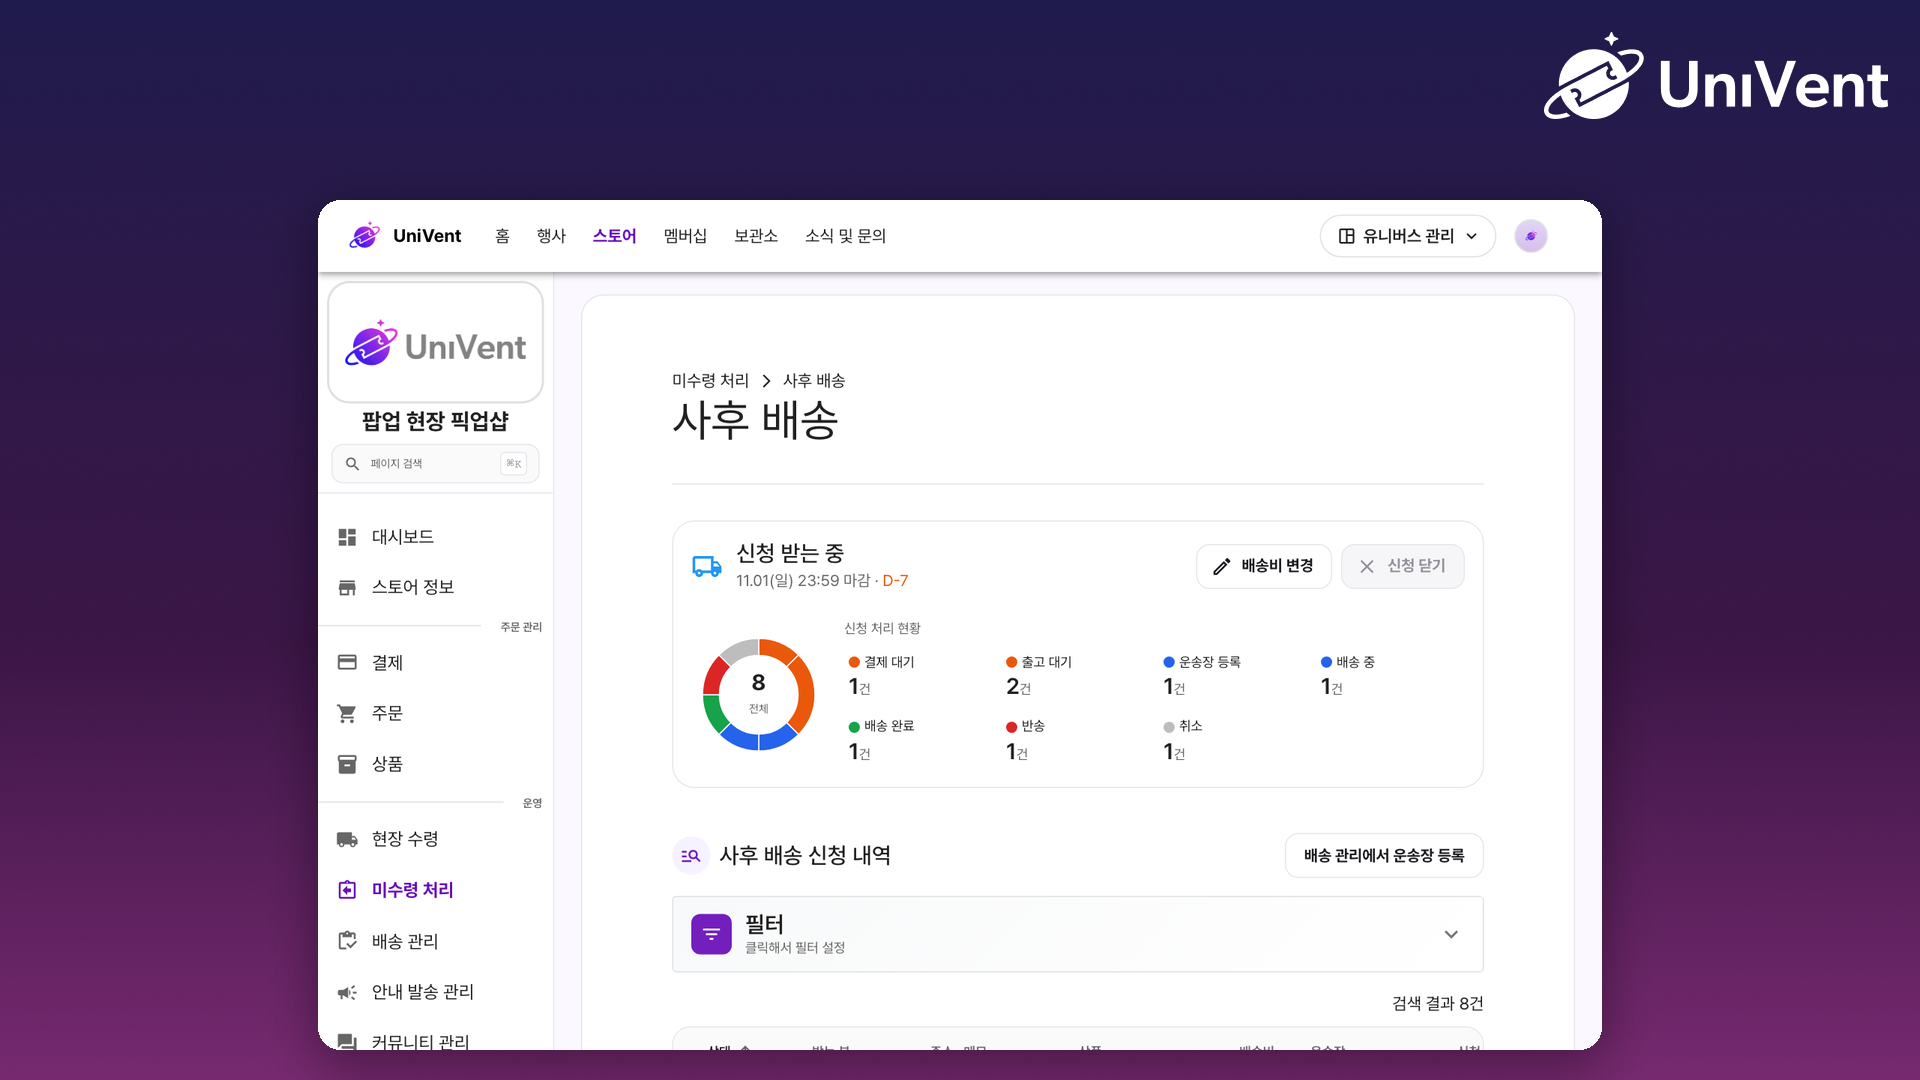
Task: Click the 주문 shopping cart icon
Action: click(347, 713)
